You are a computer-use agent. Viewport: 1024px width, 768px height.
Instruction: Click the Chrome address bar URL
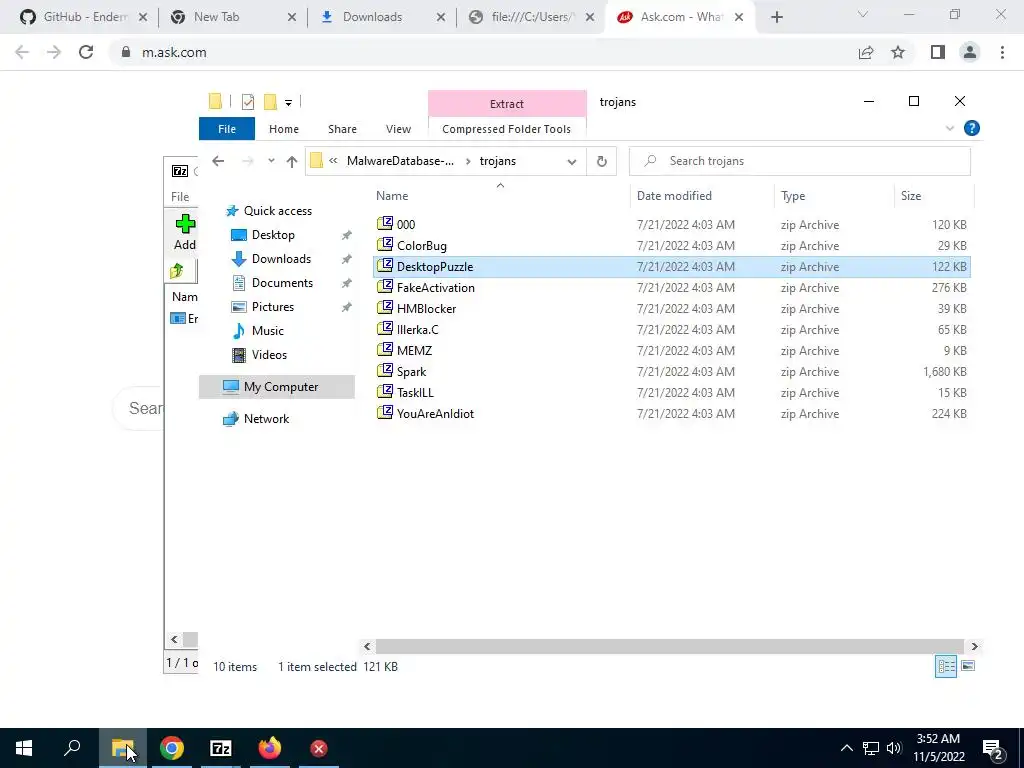pos(174,52)
